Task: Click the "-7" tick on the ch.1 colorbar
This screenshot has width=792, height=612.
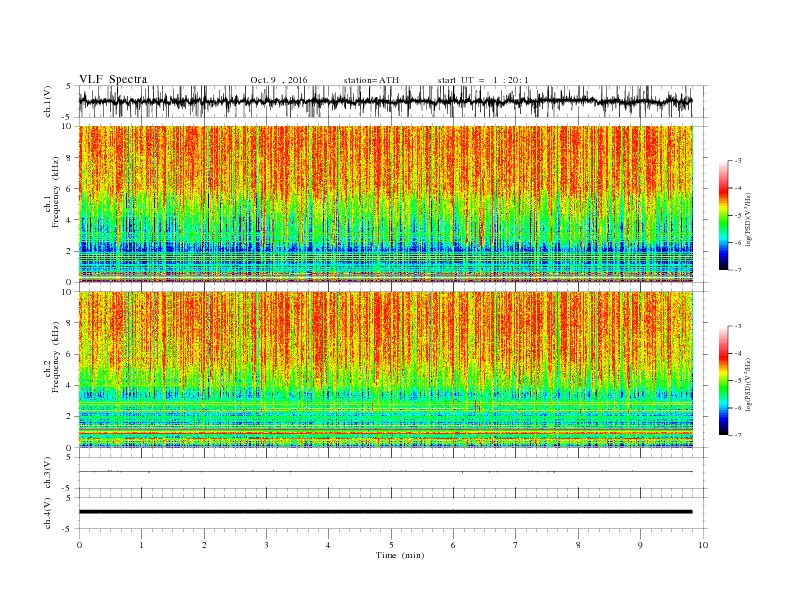Action: tap(737, 270)
